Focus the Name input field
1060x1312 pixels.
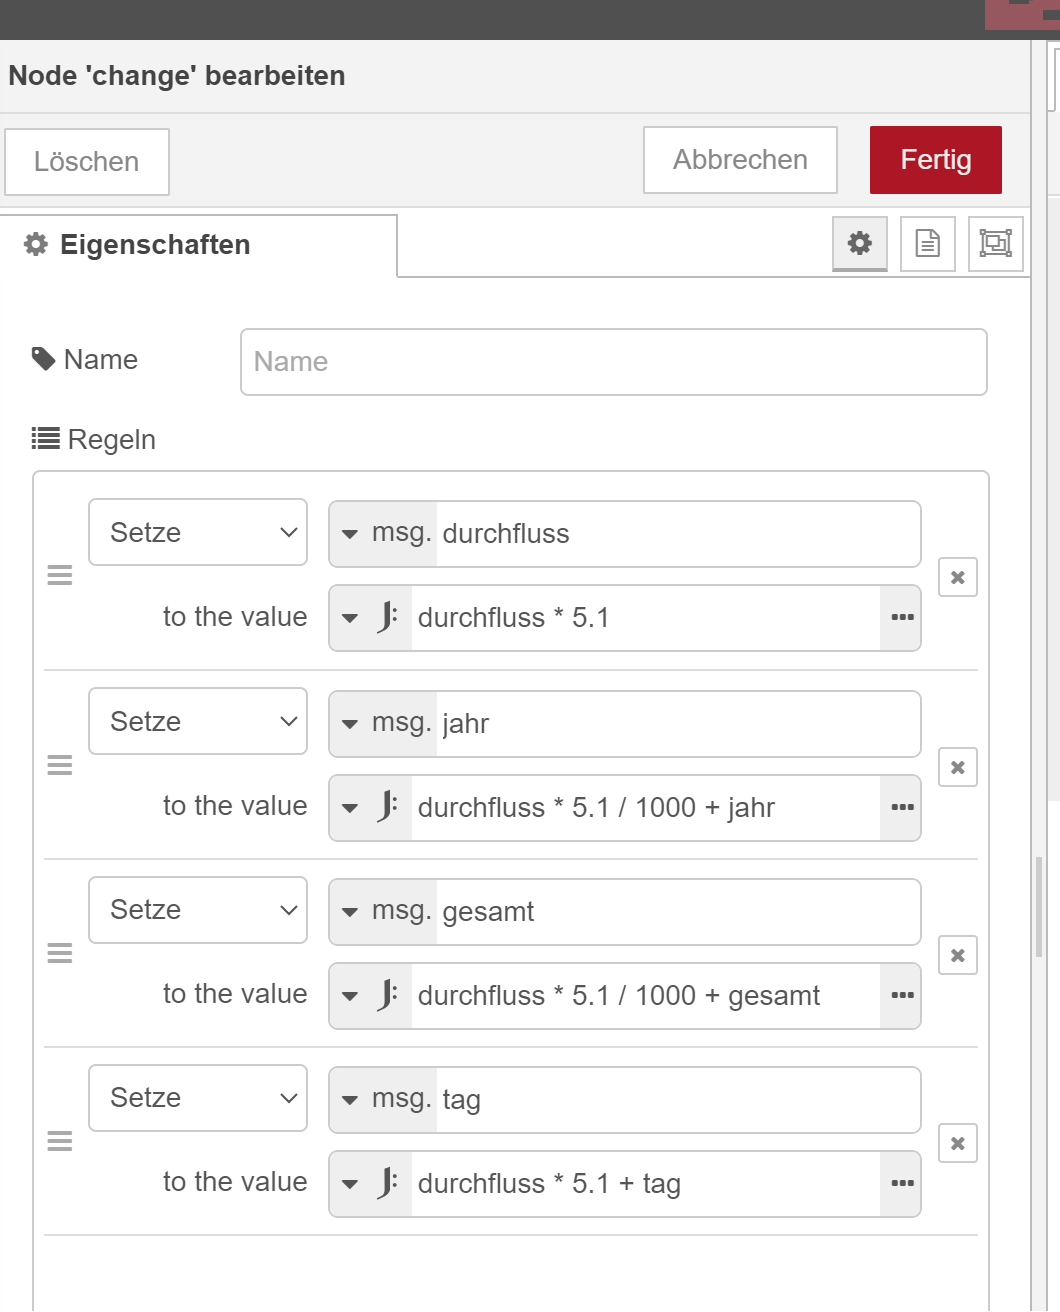click(x=613, y=362)
